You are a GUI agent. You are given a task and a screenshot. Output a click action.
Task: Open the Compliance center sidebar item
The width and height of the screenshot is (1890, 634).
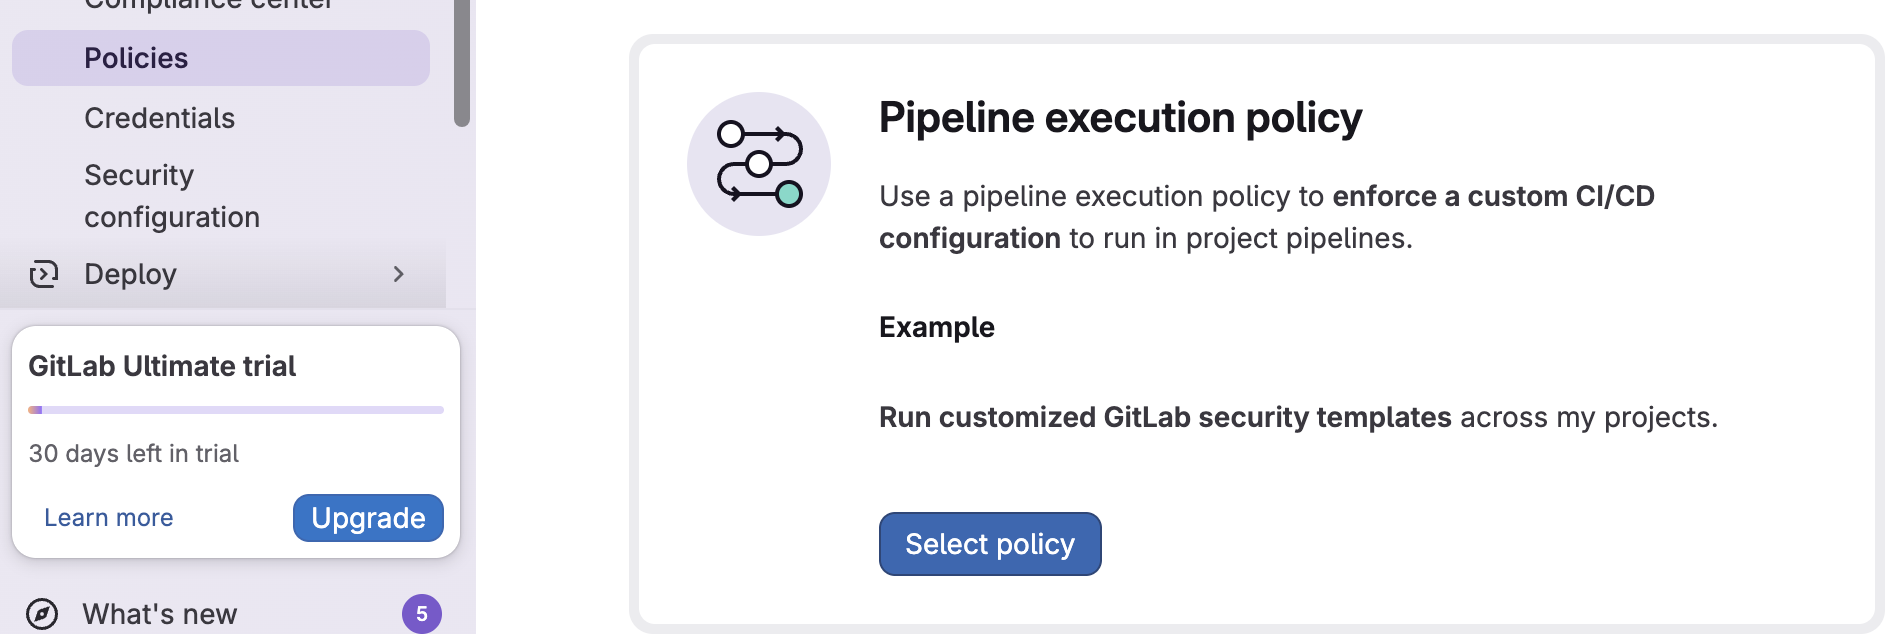207,5
